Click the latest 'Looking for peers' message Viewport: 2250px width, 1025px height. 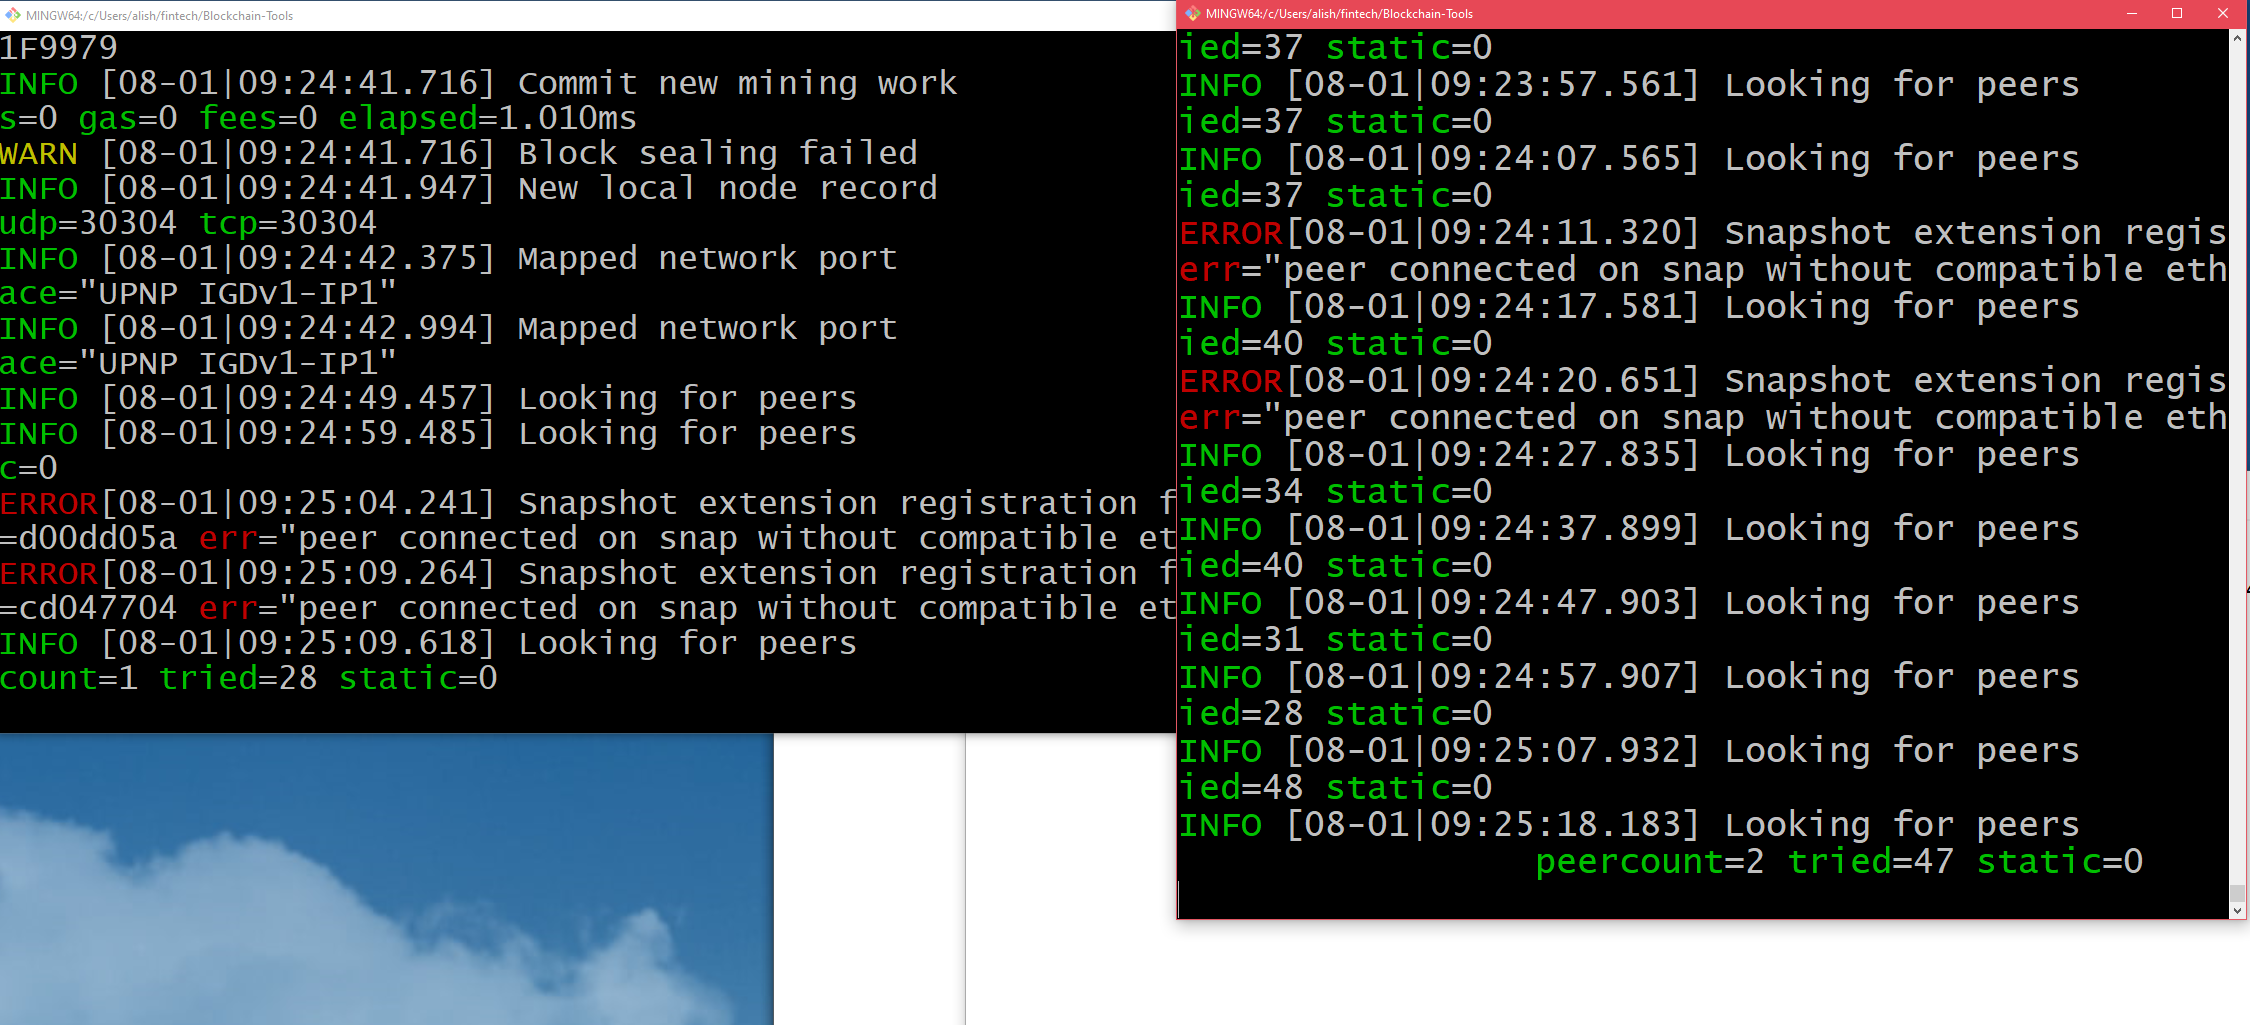1630,823
